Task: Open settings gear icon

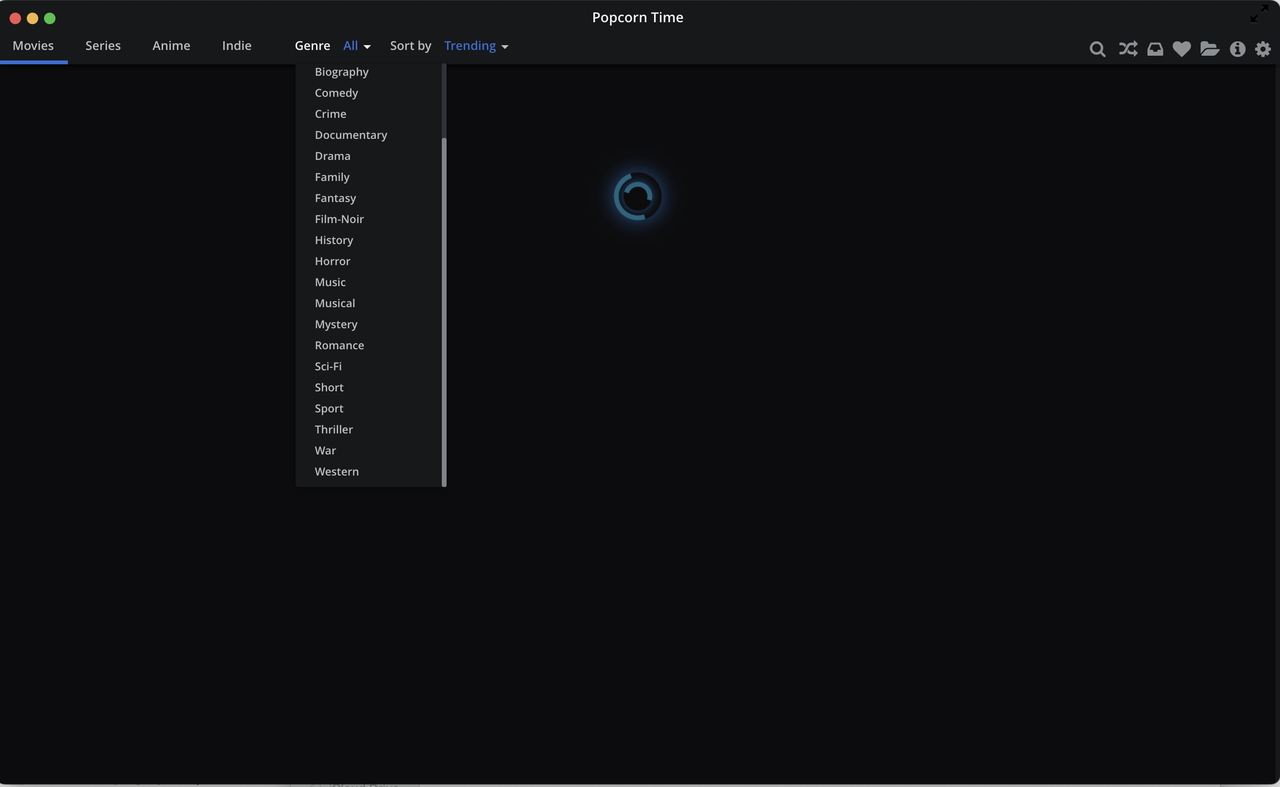Action: (1263, 49)
